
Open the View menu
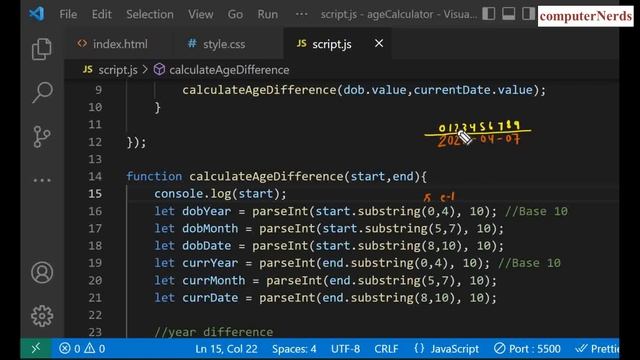pyautogui.click(x=200, y=14)
